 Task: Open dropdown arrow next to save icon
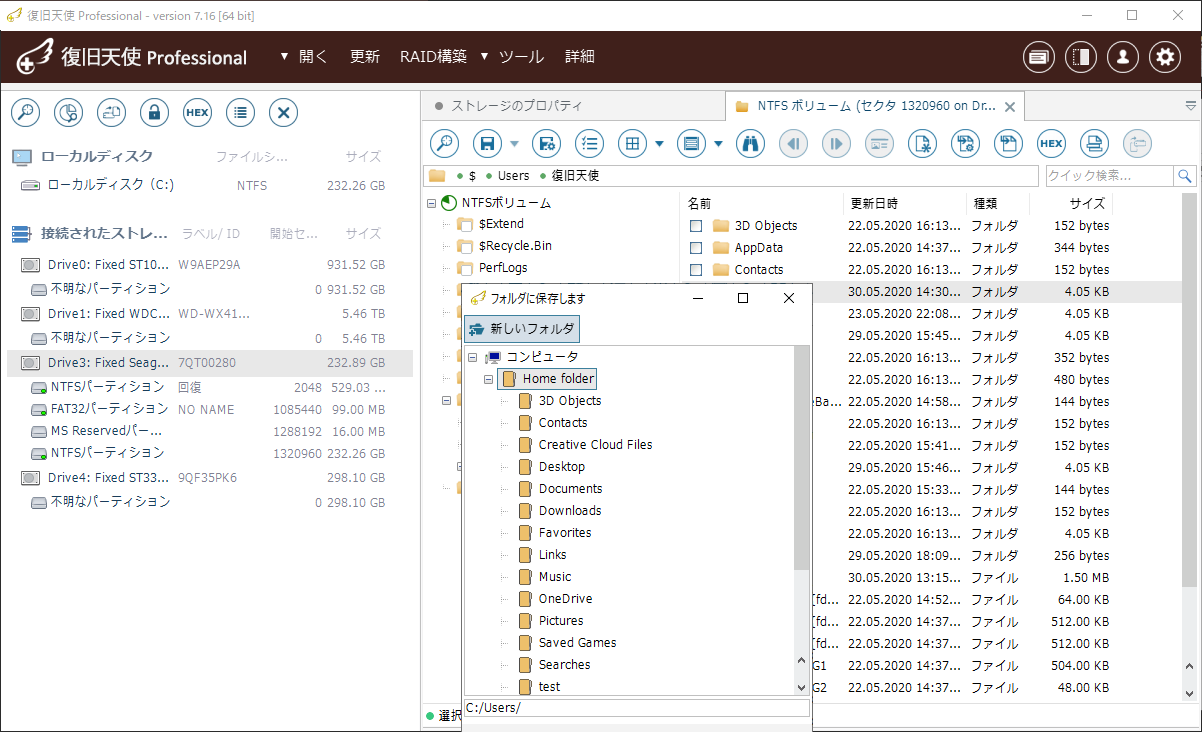pyautogui.click(x=514, y=144)
